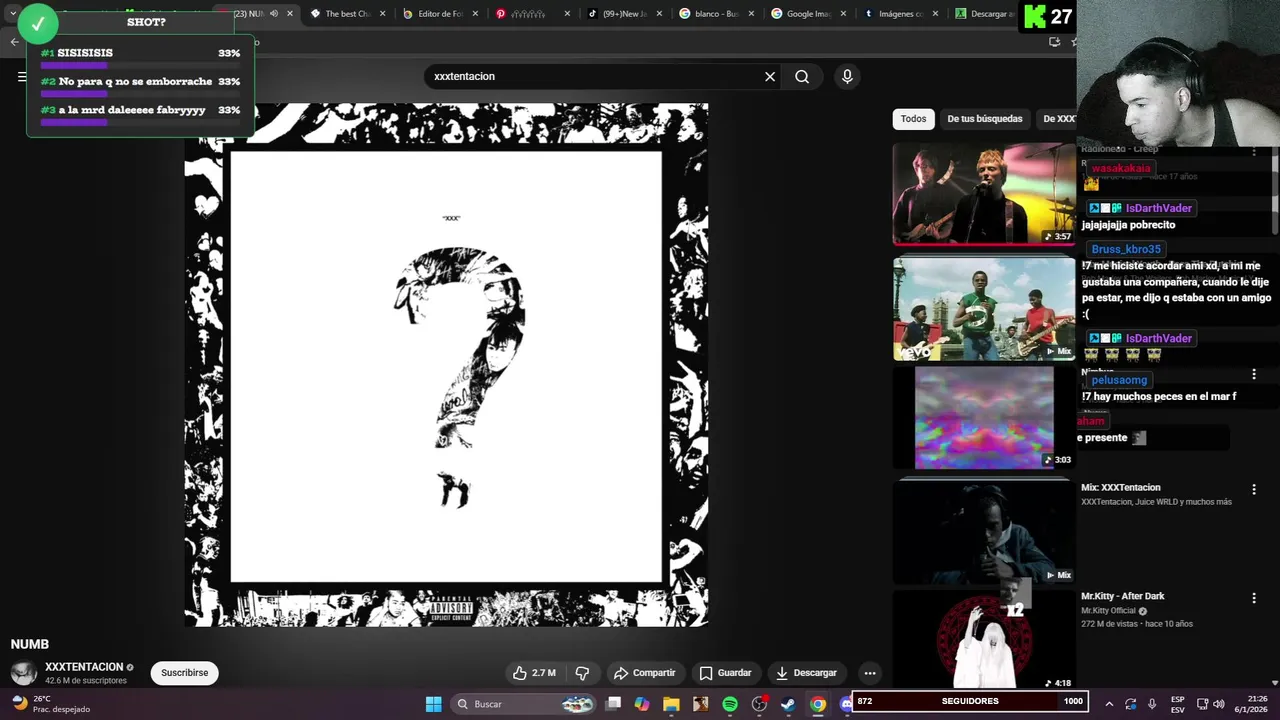
Task: Click Guardar save button
Action: point(726,673)
